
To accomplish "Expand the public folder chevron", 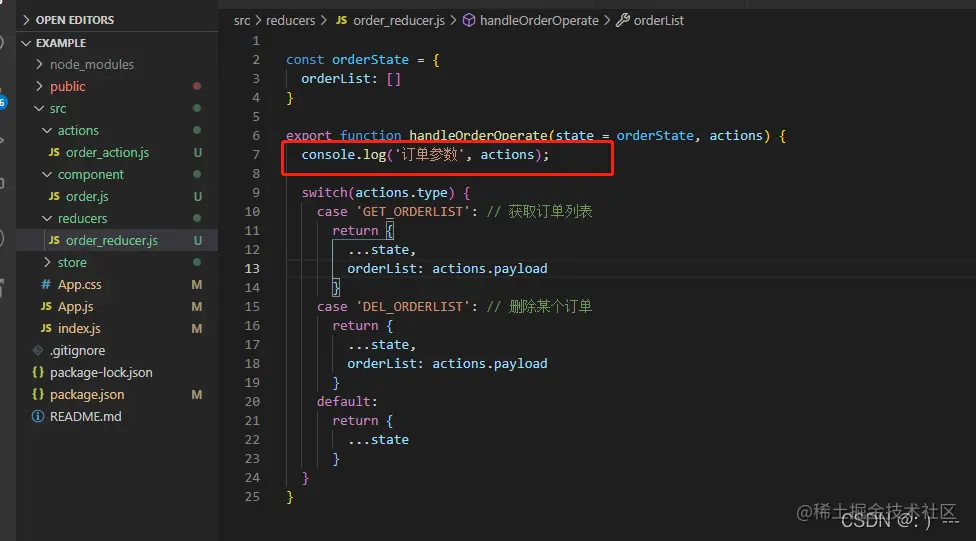I will (x=39, y=86).
